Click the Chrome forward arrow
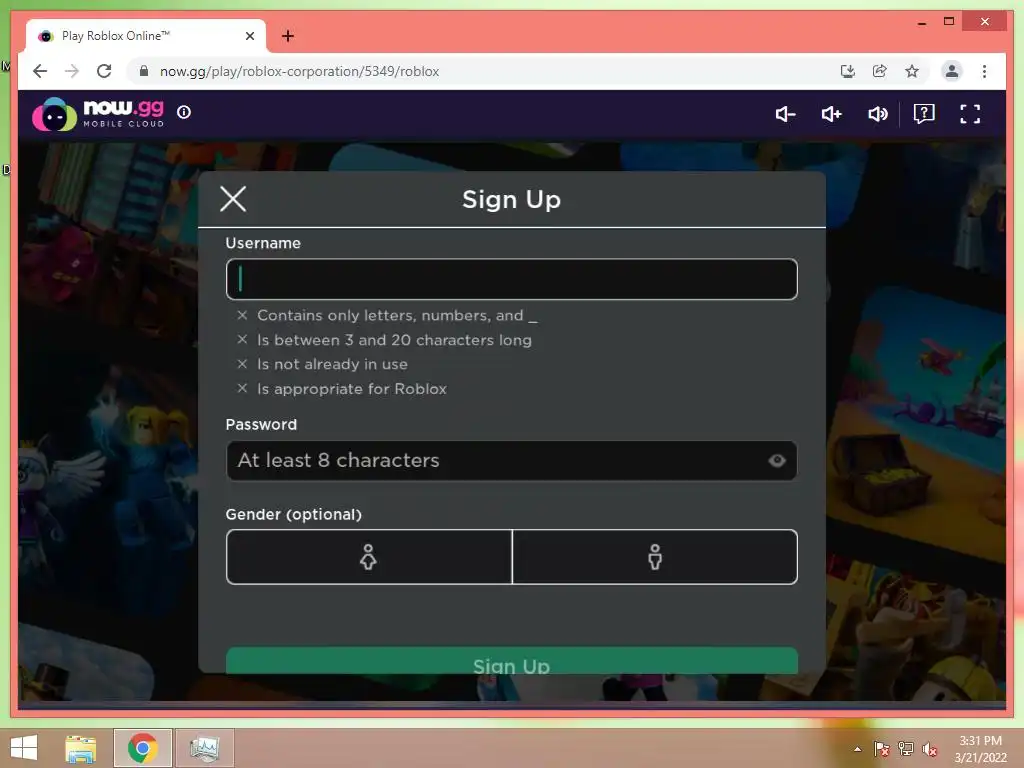Image resolution: width=1024 pixels, height=768 pixels. point(72,71)
